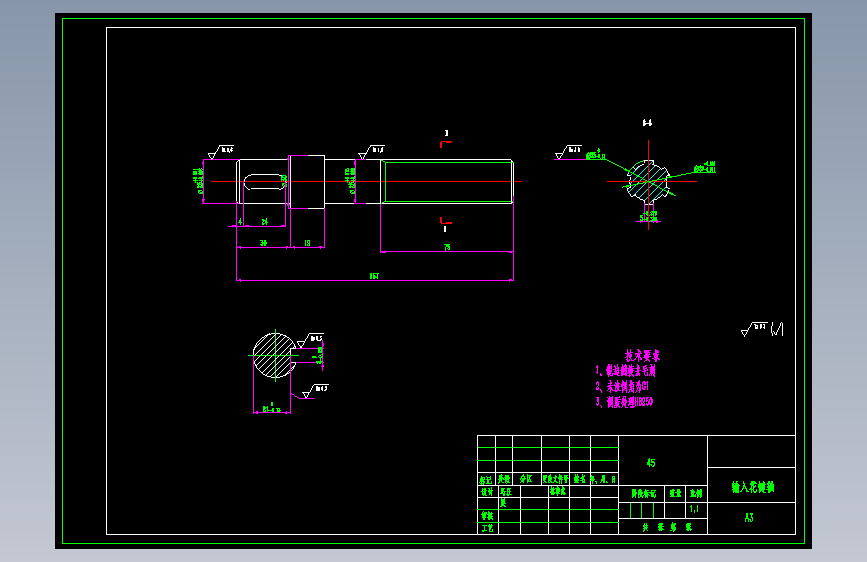The width and height of the screenshot is (867, 562).
Task: Click the 设计 cell in title block
Action: pos(487,492)
